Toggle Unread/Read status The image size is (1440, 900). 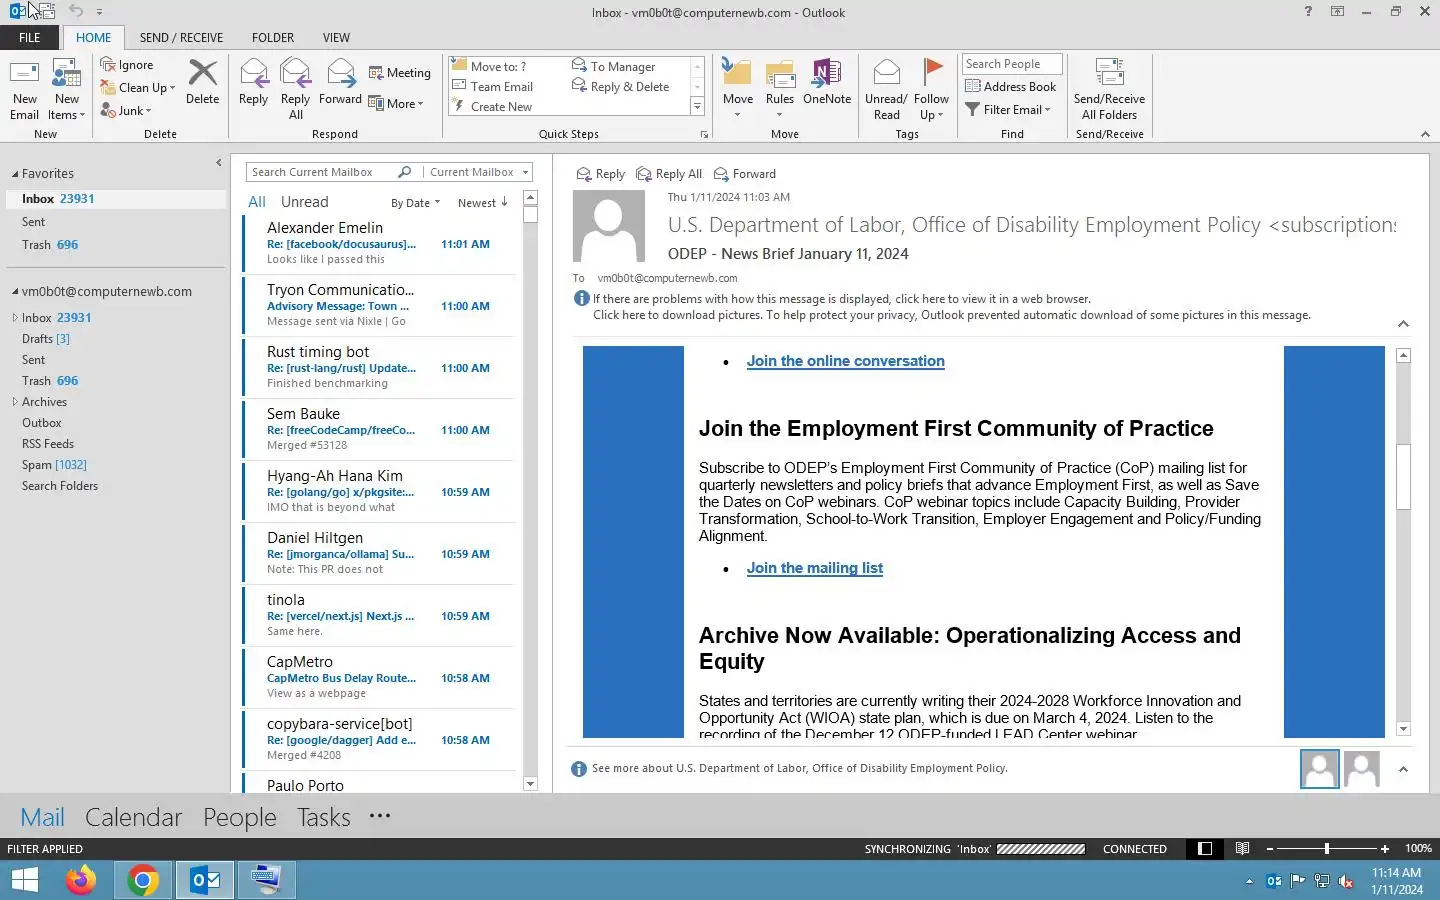click(886, 89)
